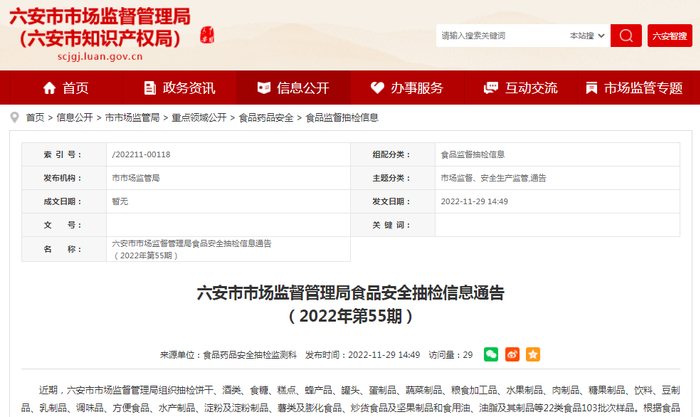Open the 政务资讯 navigation tab
Image resolution: width=700 pixels, height=417 pixels.
tap(179, 88)
